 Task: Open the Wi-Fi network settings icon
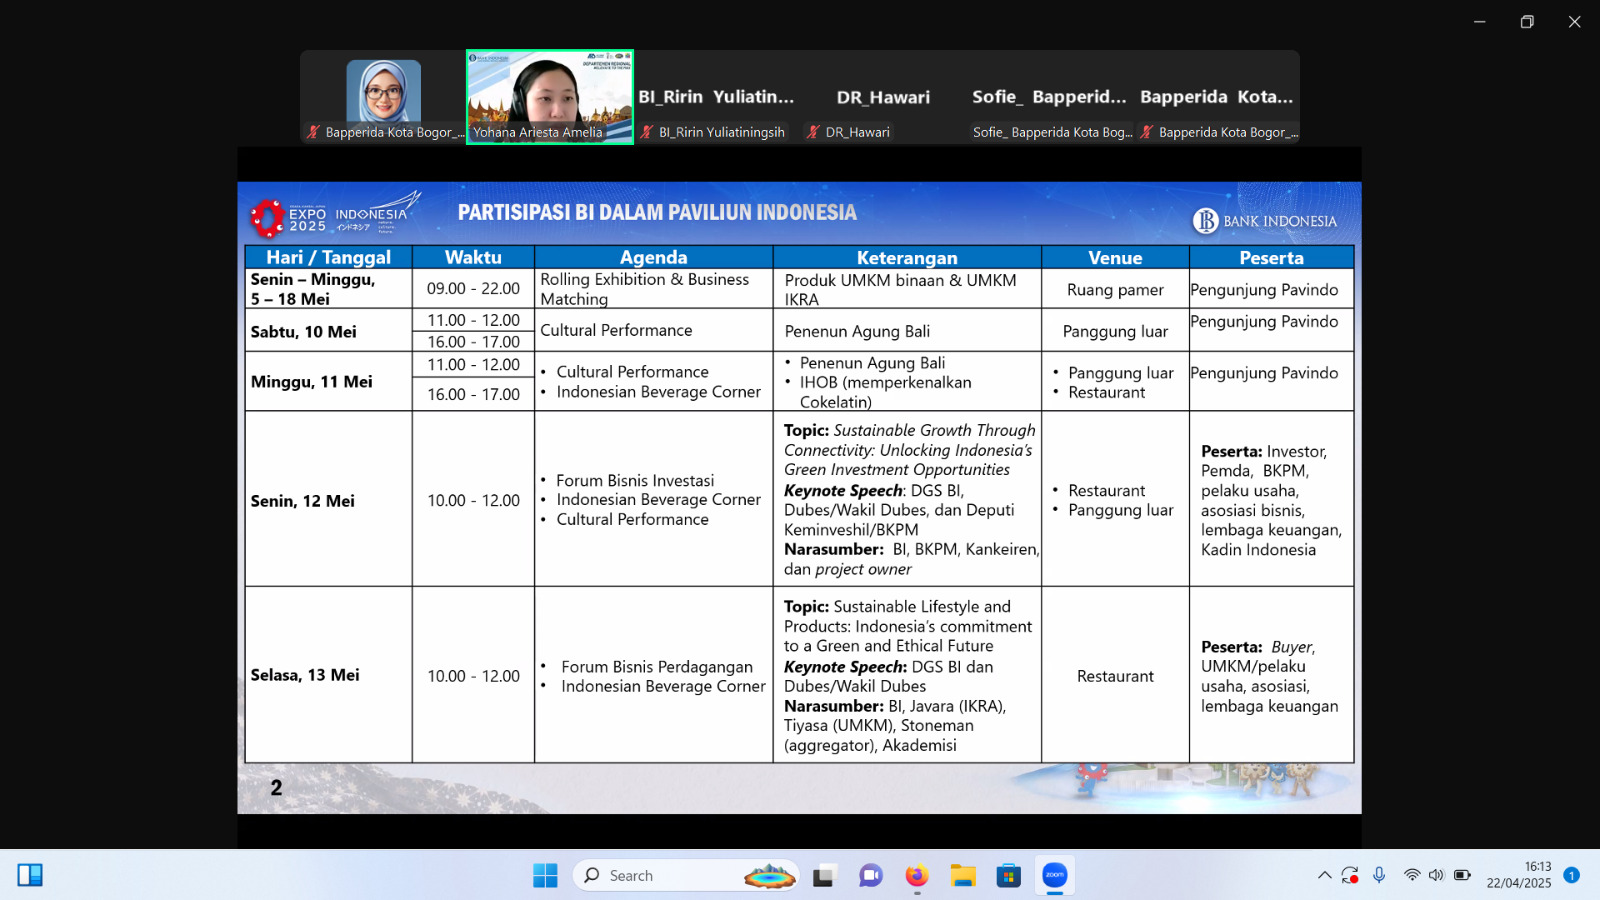pyautogui.click(x=1411, y=875)
